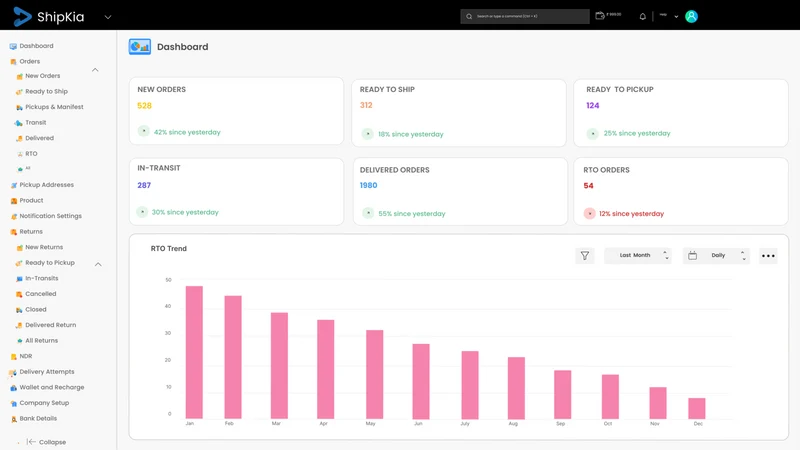Click the Dashboard sidebar label
Image resolution: width=800 pixels, height=450 pixels.
(36, 46)
